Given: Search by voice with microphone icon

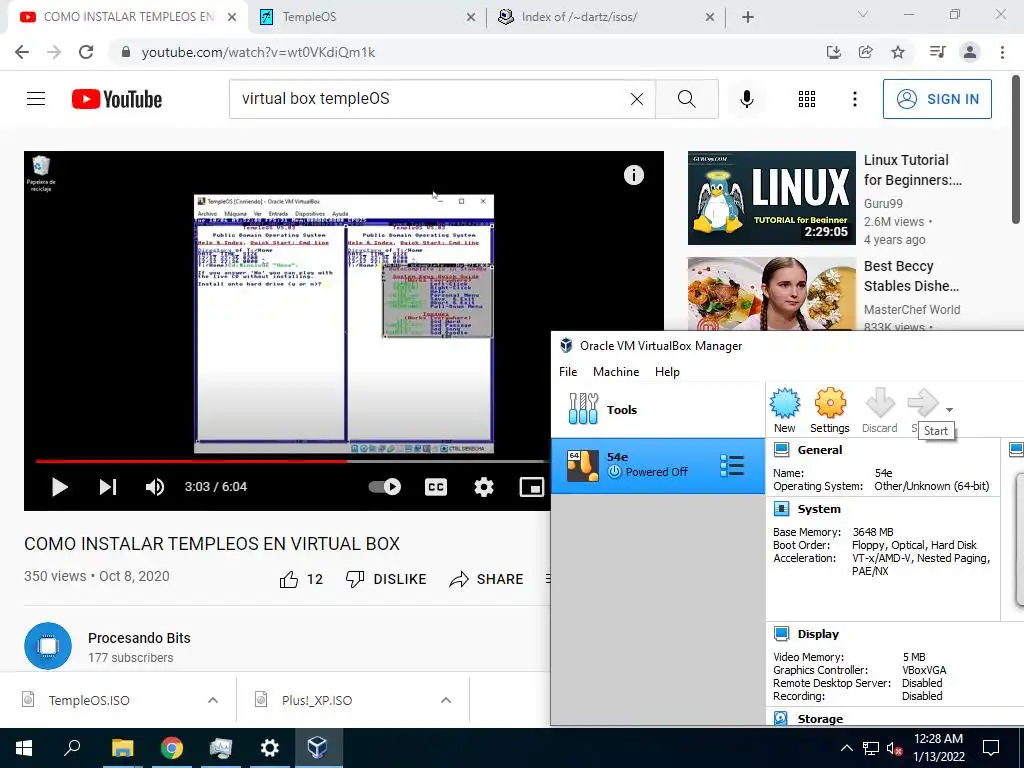Looking at the screenshot, I should point(746,99).
